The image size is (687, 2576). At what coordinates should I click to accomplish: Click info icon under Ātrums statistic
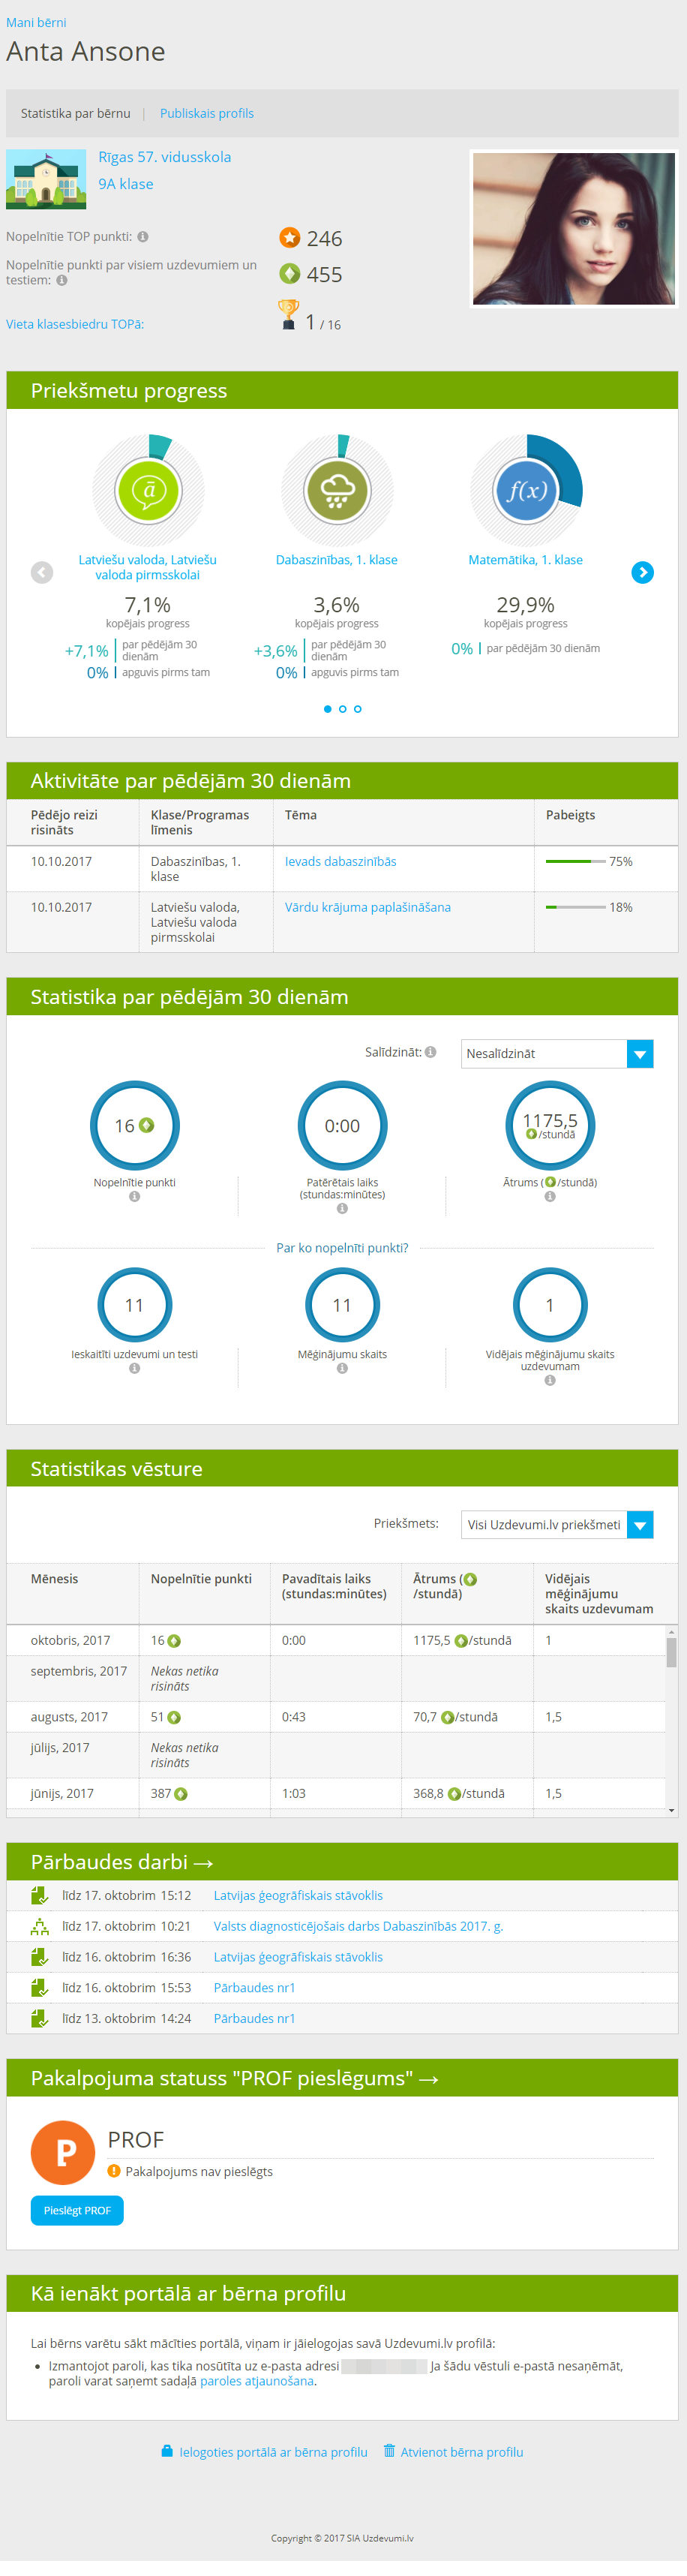coord(550,1196)
